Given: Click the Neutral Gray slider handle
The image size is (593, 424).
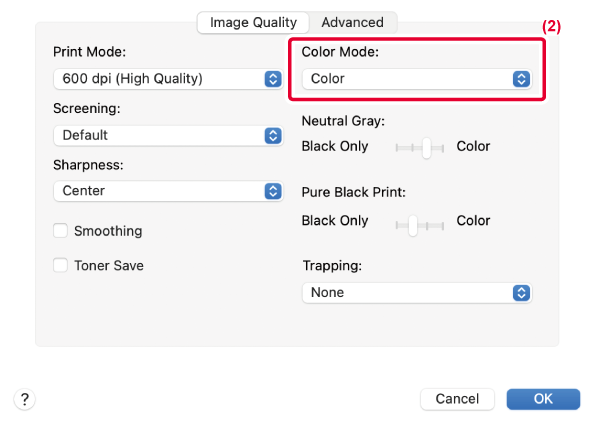Looking at the screenshot, I should click(427, 148).
